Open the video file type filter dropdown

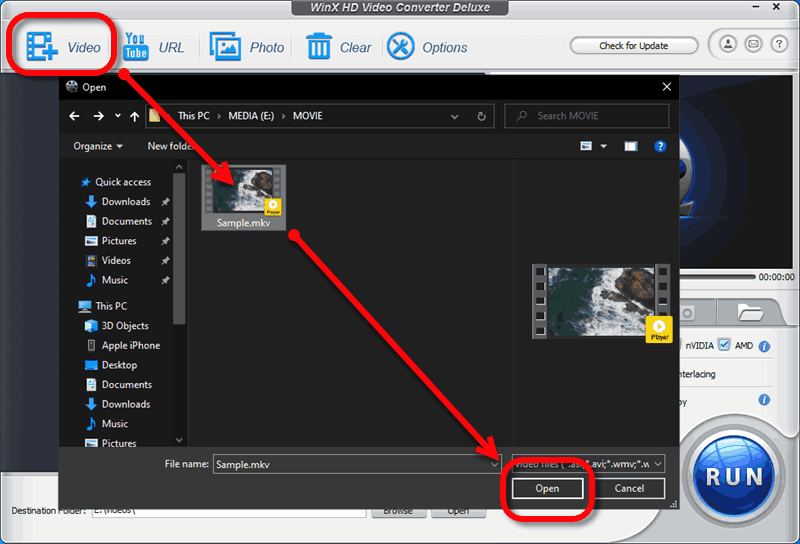(588, 464)
